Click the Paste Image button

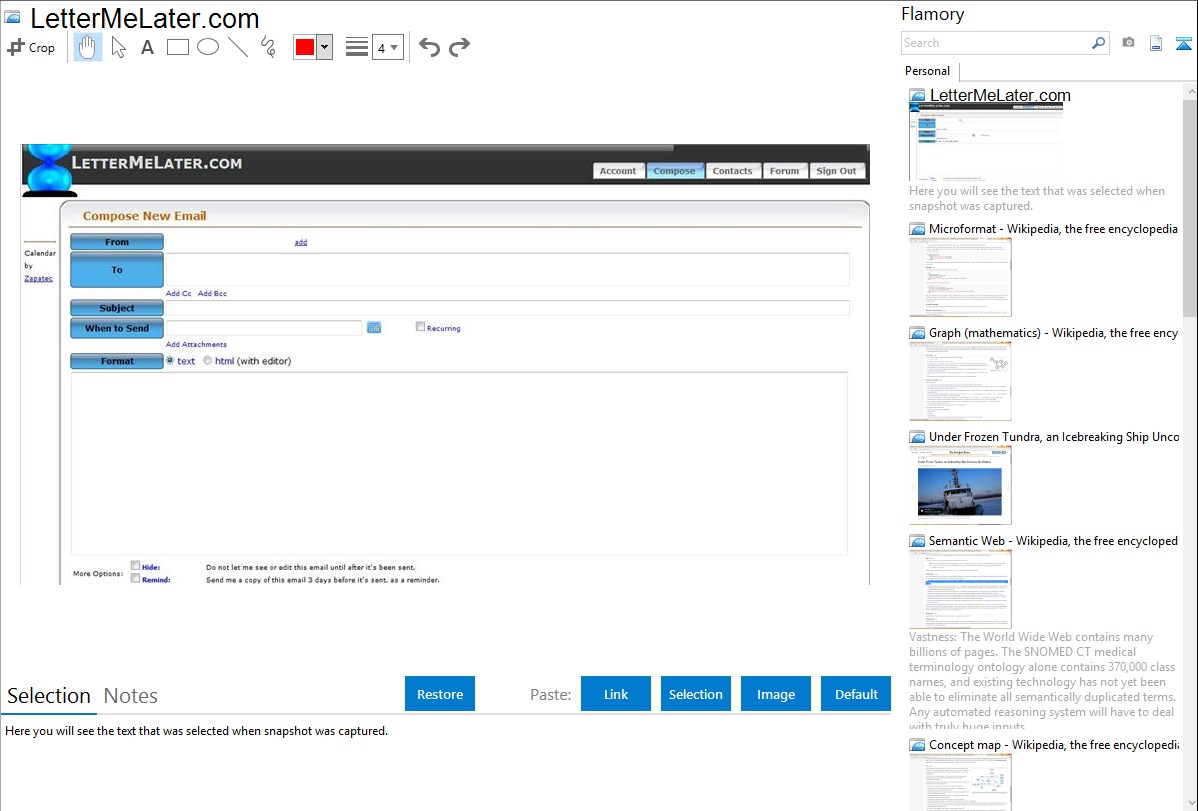point(775,694)
